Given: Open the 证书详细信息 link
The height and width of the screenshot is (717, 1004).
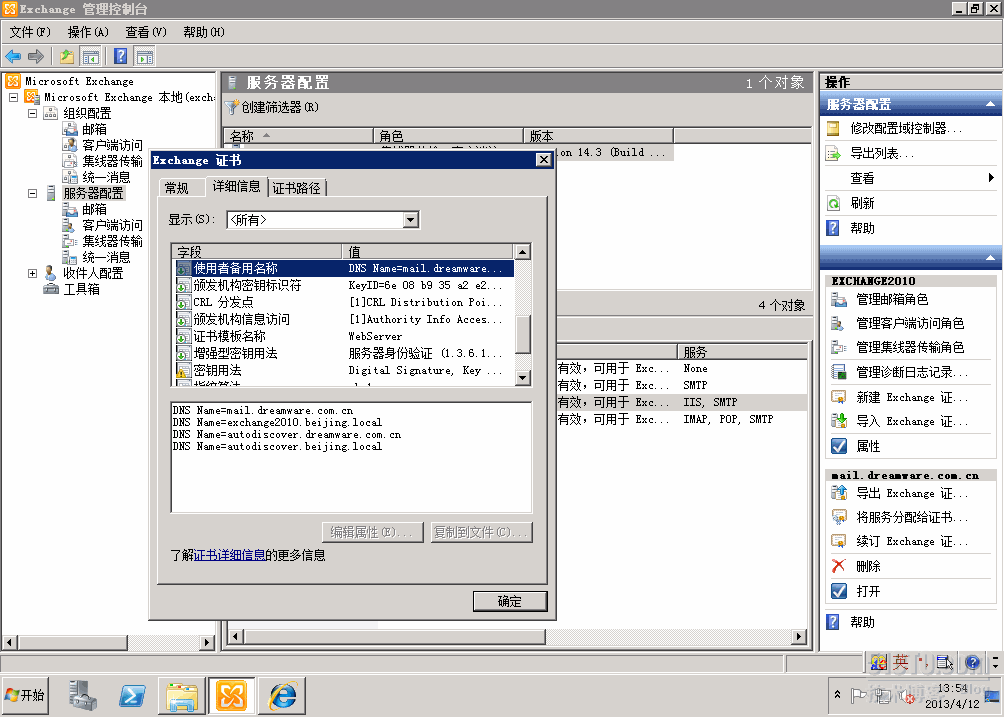Looking at the screenshot, I should pyautogui.click(x=229, y=555).
